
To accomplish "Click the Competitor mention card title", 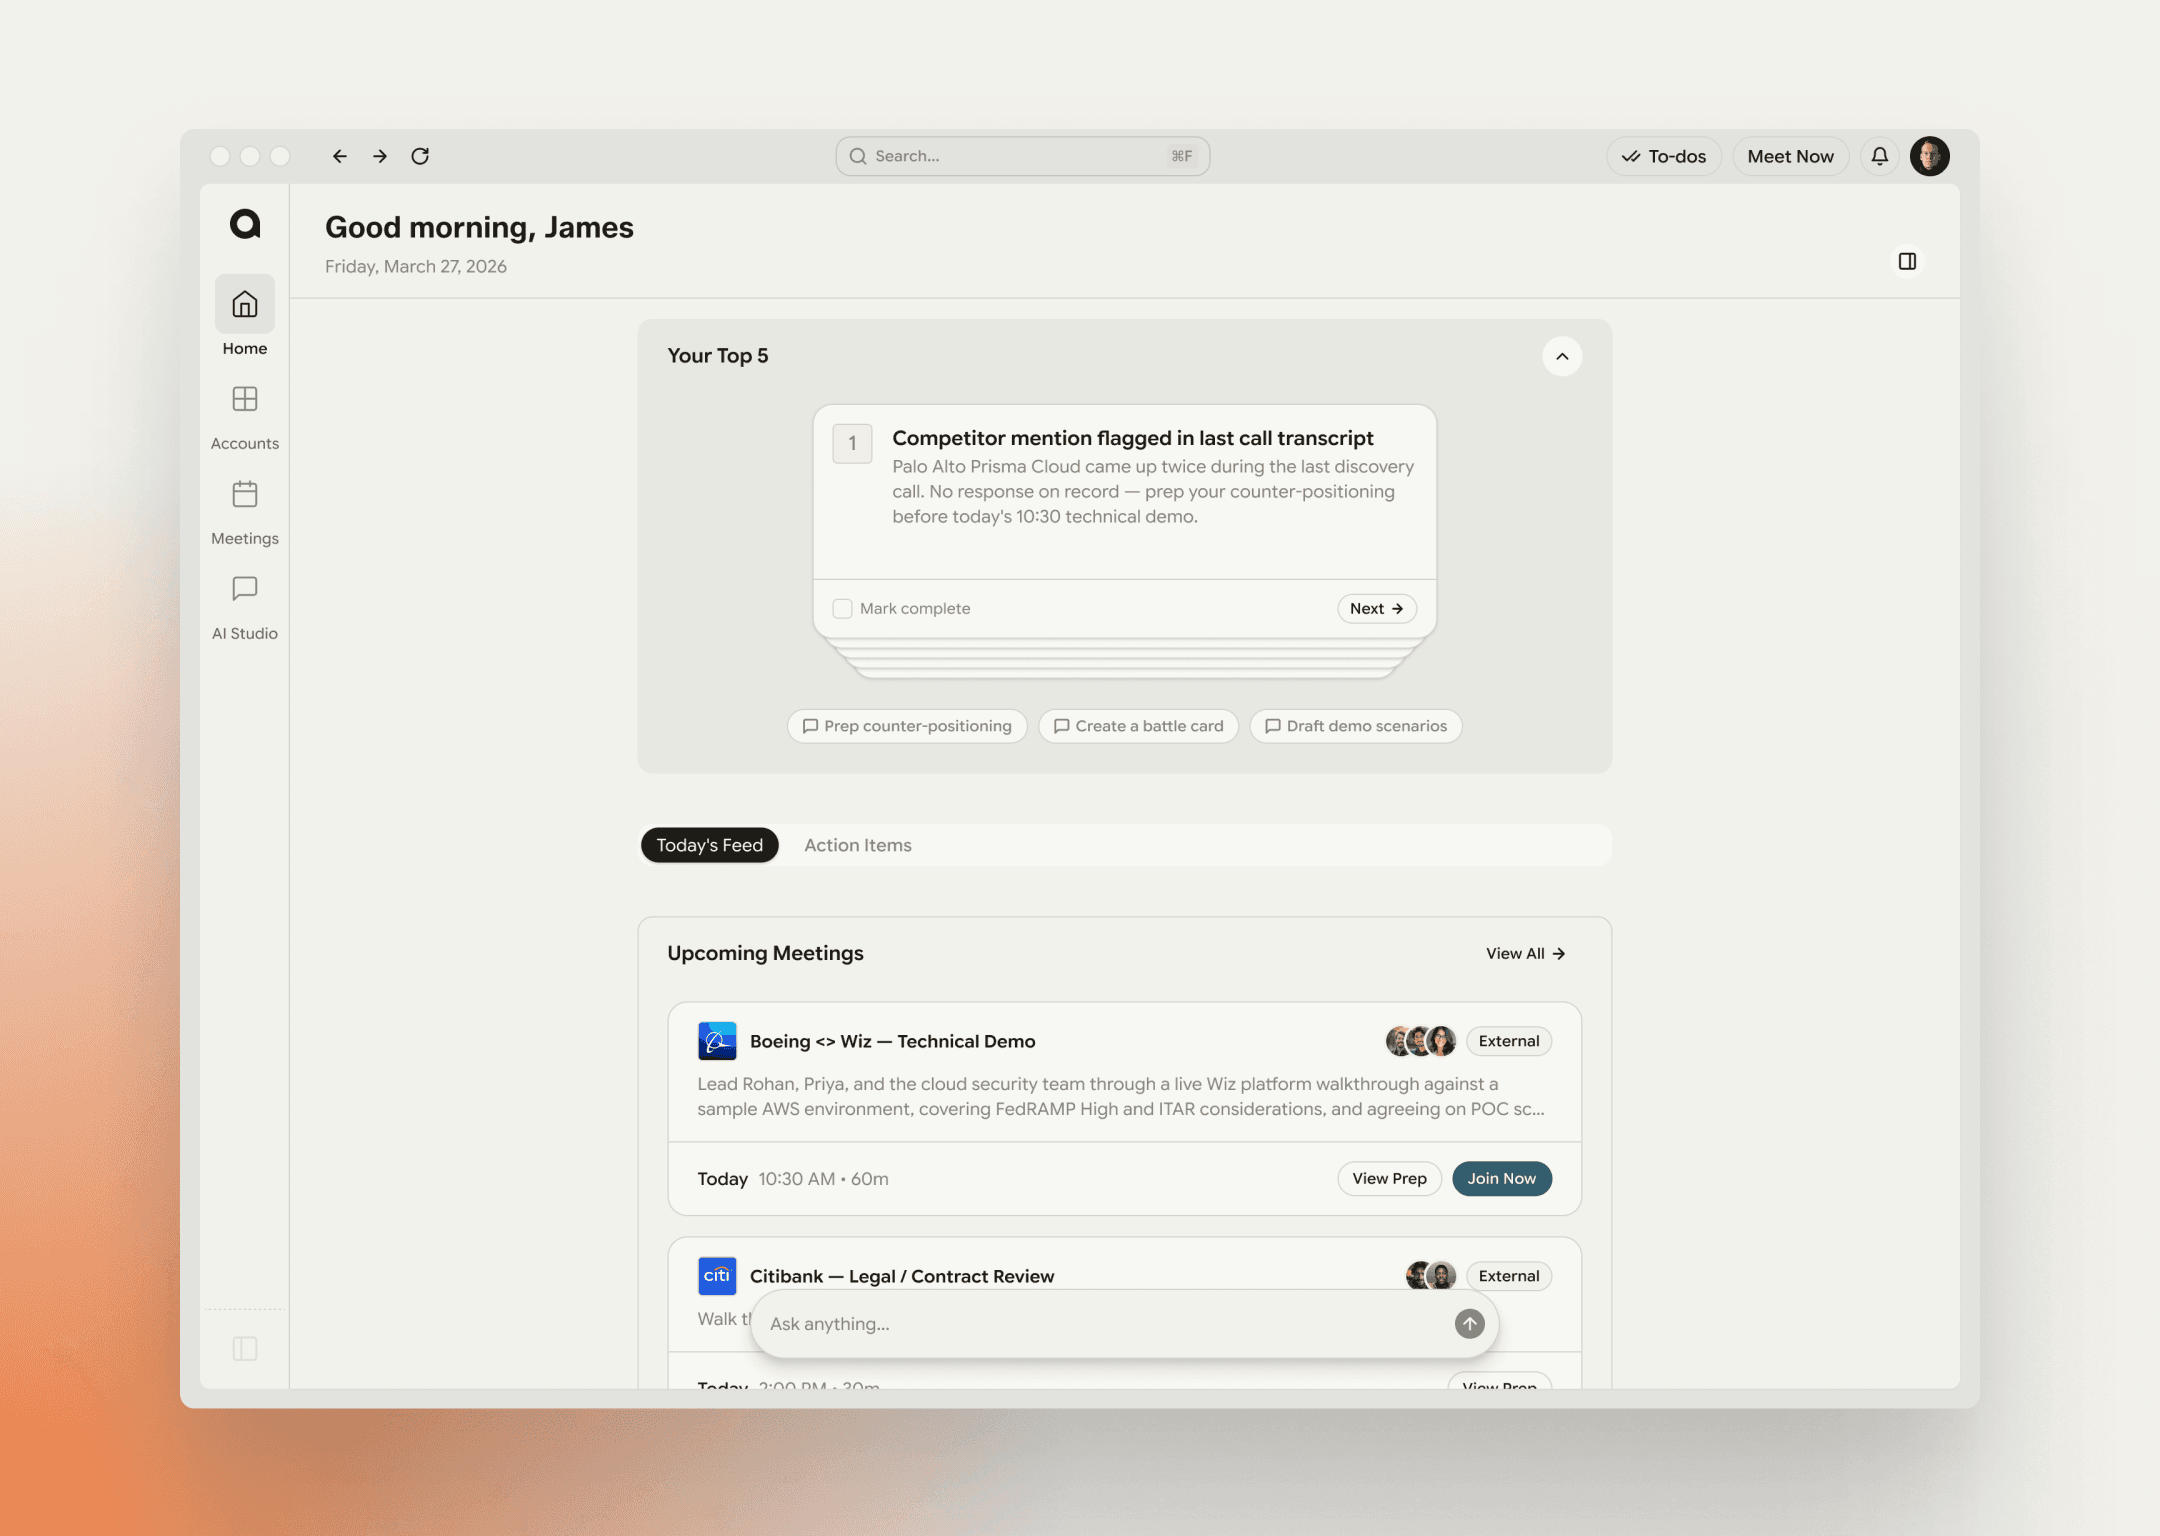I will tap(1133, 438).
